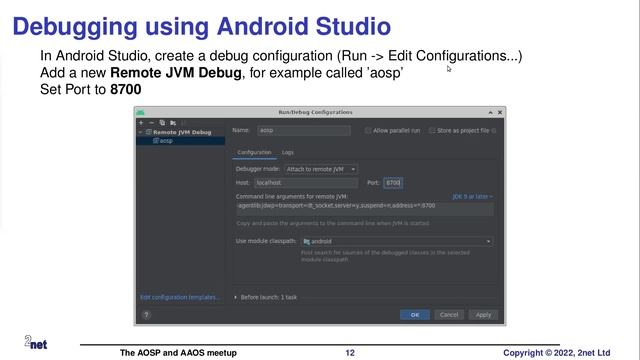Image resolution: width=640 pixels, height=360 pixels.
Task: Click the slide page number 12
Action: coord(350,353)
